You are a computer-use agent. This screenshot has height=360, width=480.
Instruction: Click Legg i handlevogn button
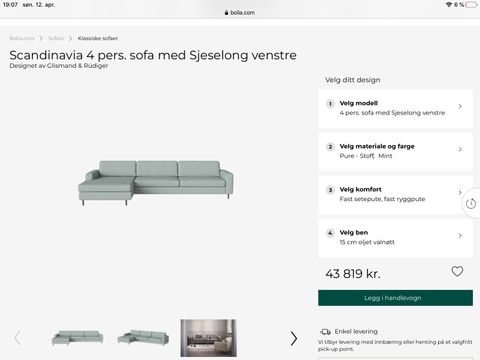395,298
